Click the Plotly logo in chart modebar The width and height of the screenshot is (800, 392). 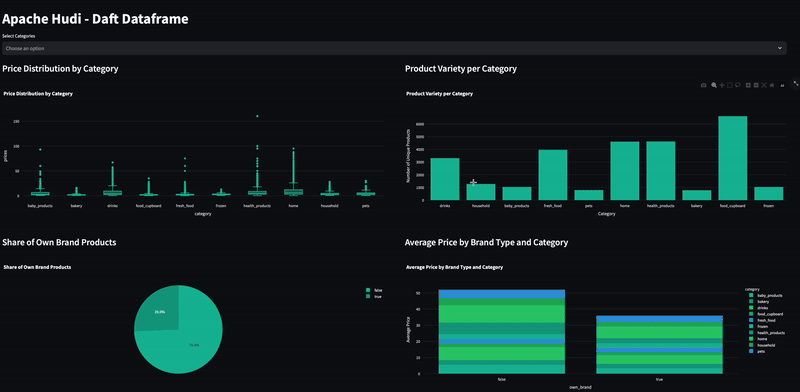[782, 85]
